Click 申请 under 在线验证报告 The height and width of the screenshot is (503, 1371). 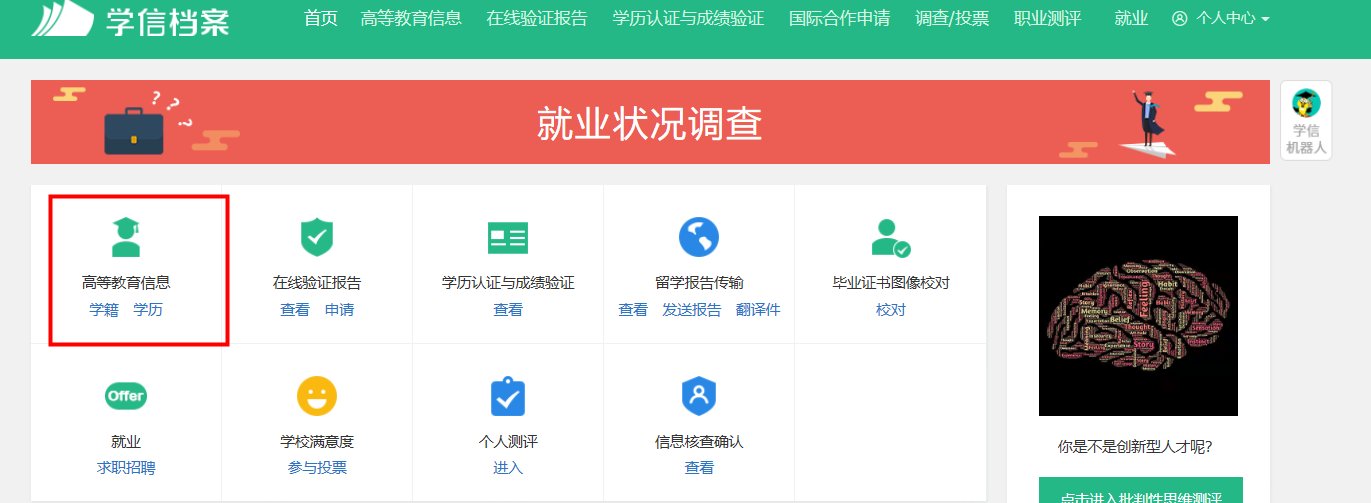339,309
